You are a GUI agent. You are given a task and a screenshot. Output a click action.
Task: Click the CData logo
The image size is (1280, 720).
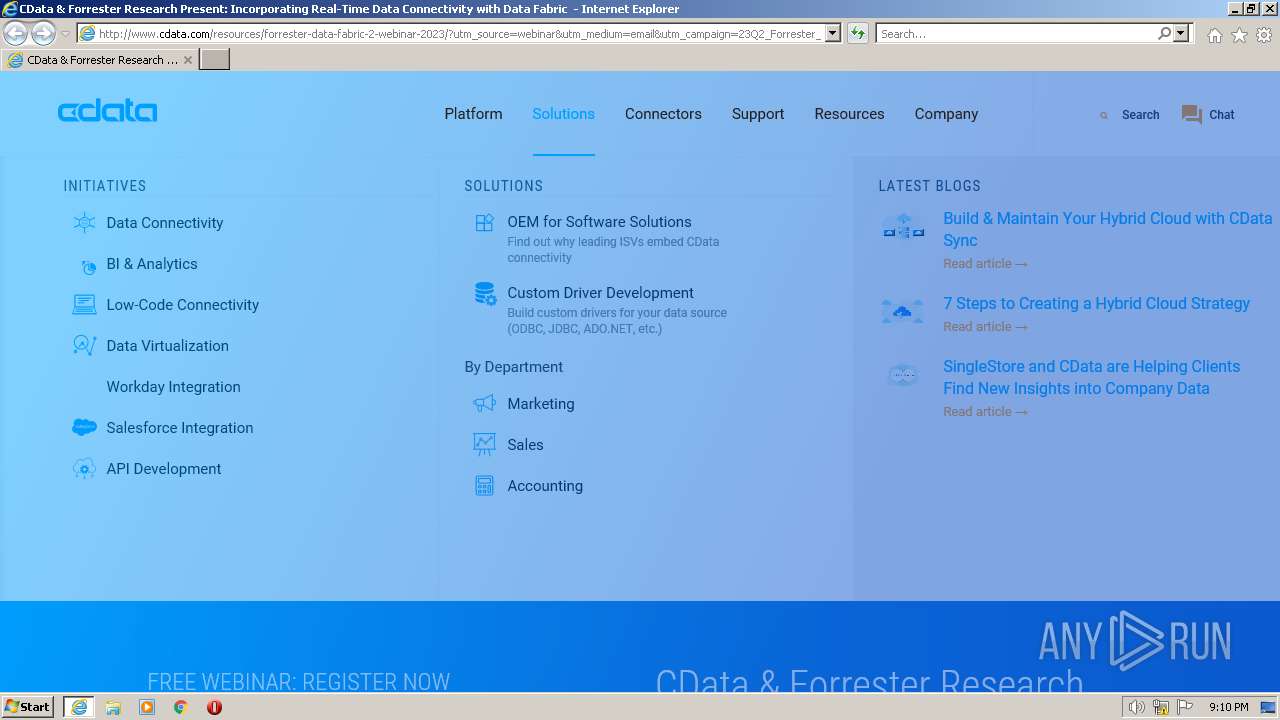[x=107, y=111]
